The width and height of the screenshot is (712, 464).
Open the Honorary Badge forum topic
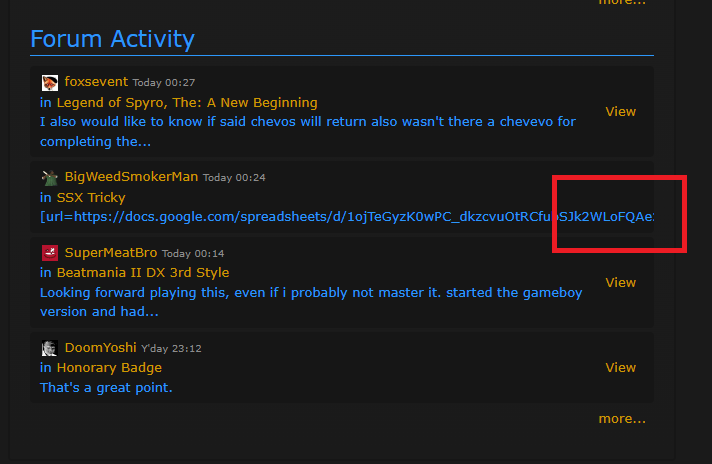point(109,368)
